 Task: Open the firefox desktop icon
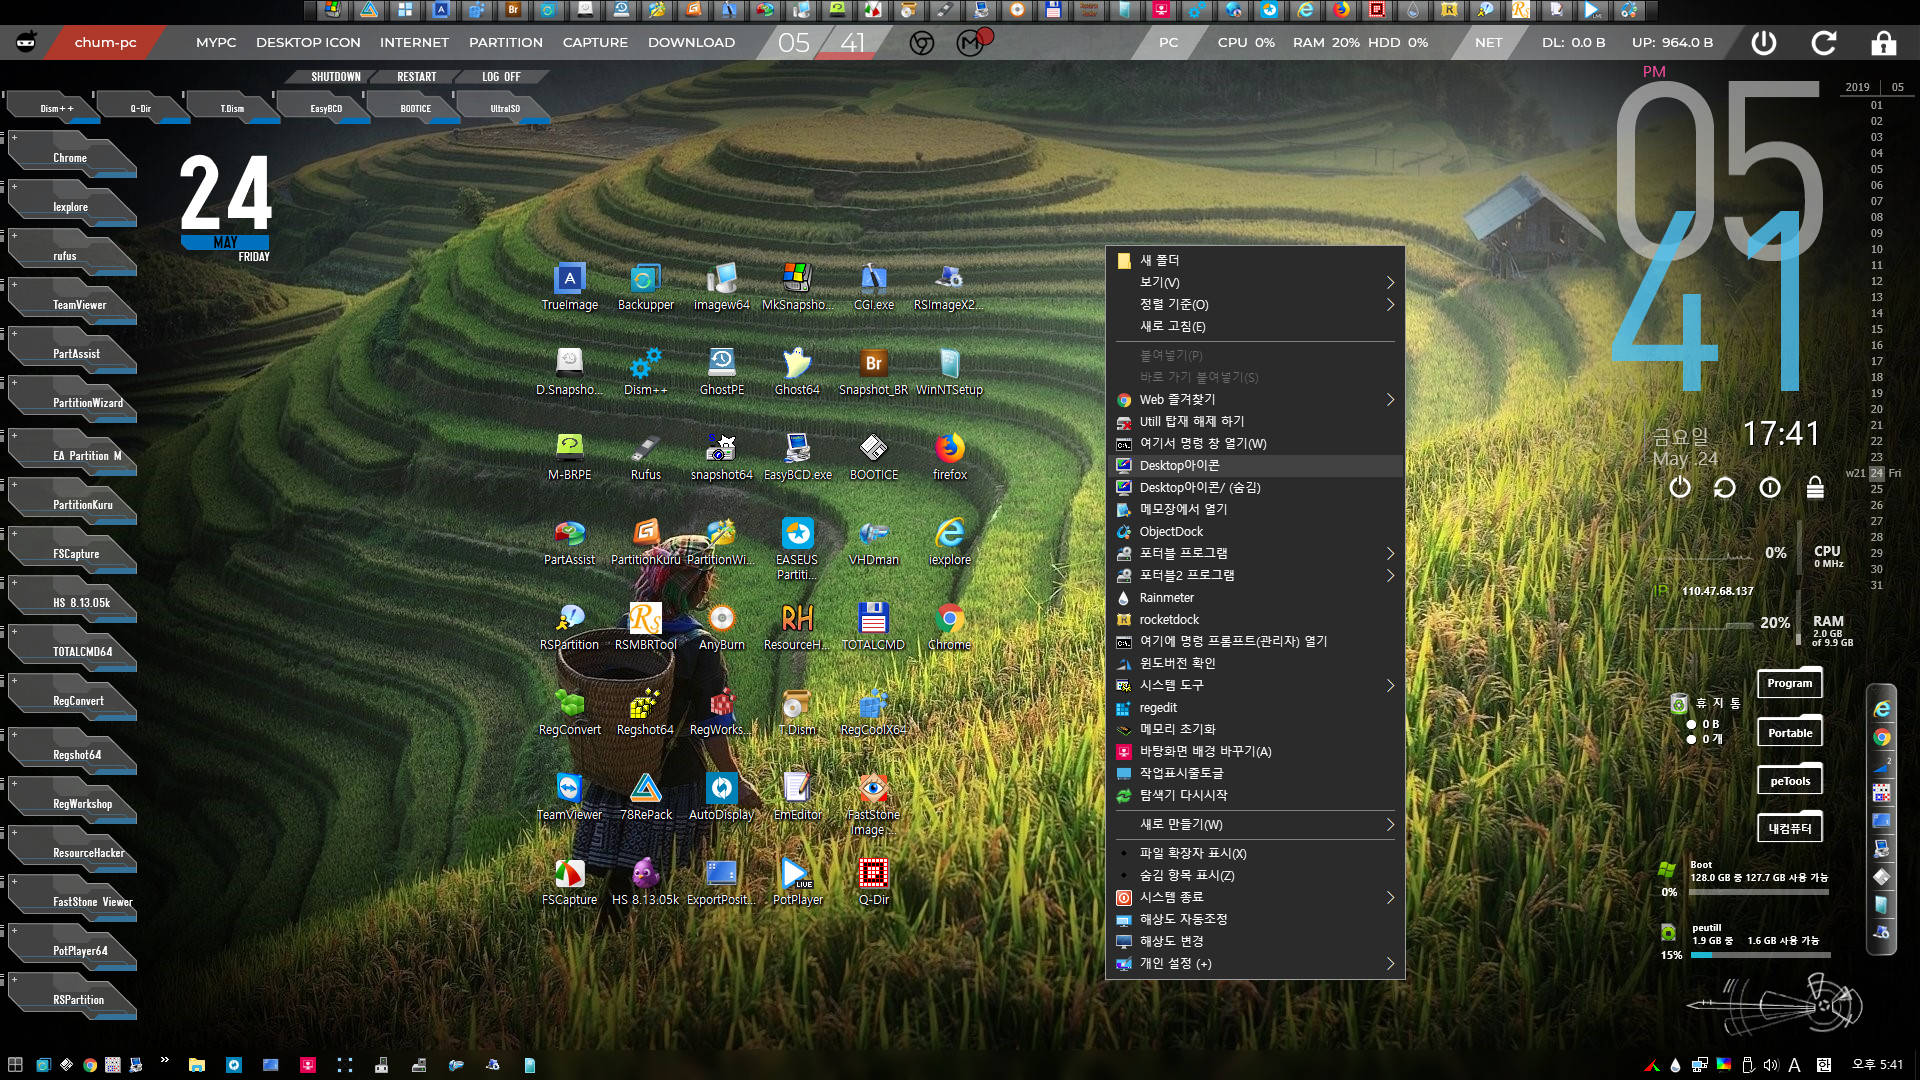point(949,457)
